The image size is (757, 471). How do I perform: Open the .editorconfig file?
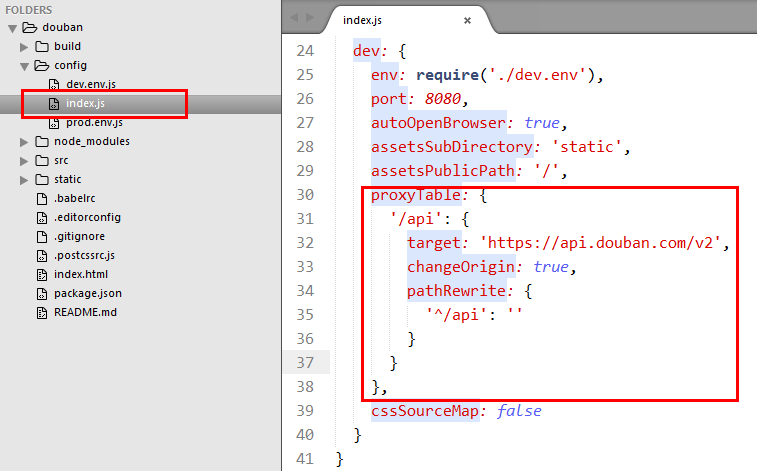coord(87,218)
